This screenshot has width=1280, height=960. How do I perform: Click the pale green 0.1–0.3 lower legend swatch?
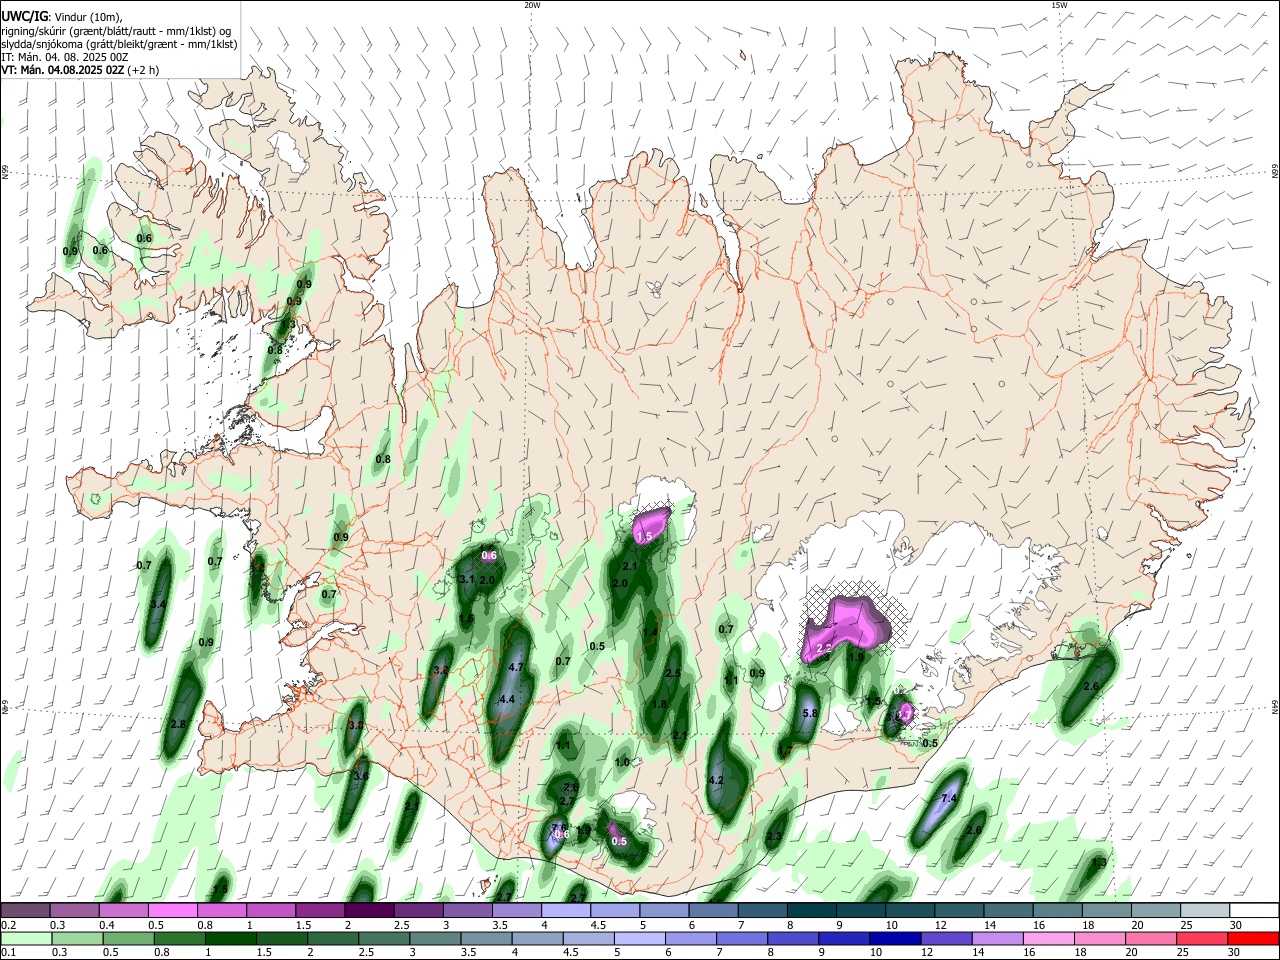[25, 938]
